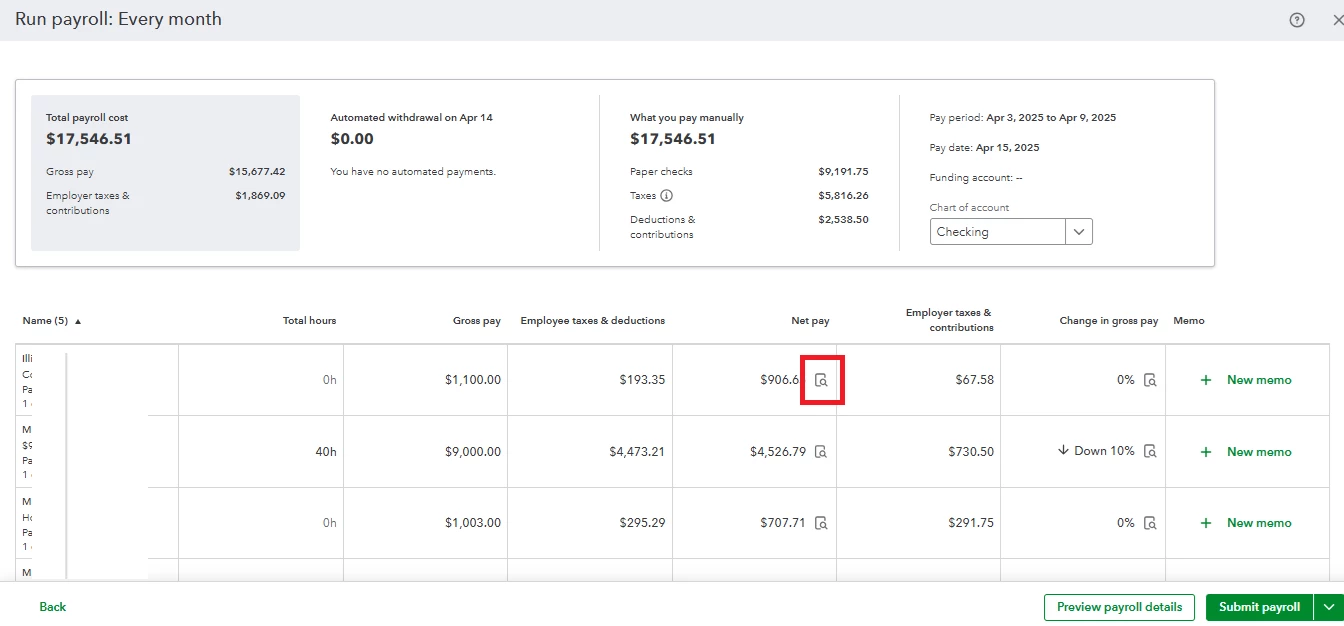Click employee taxes $193.35 cell

click(x=642, y=380)
